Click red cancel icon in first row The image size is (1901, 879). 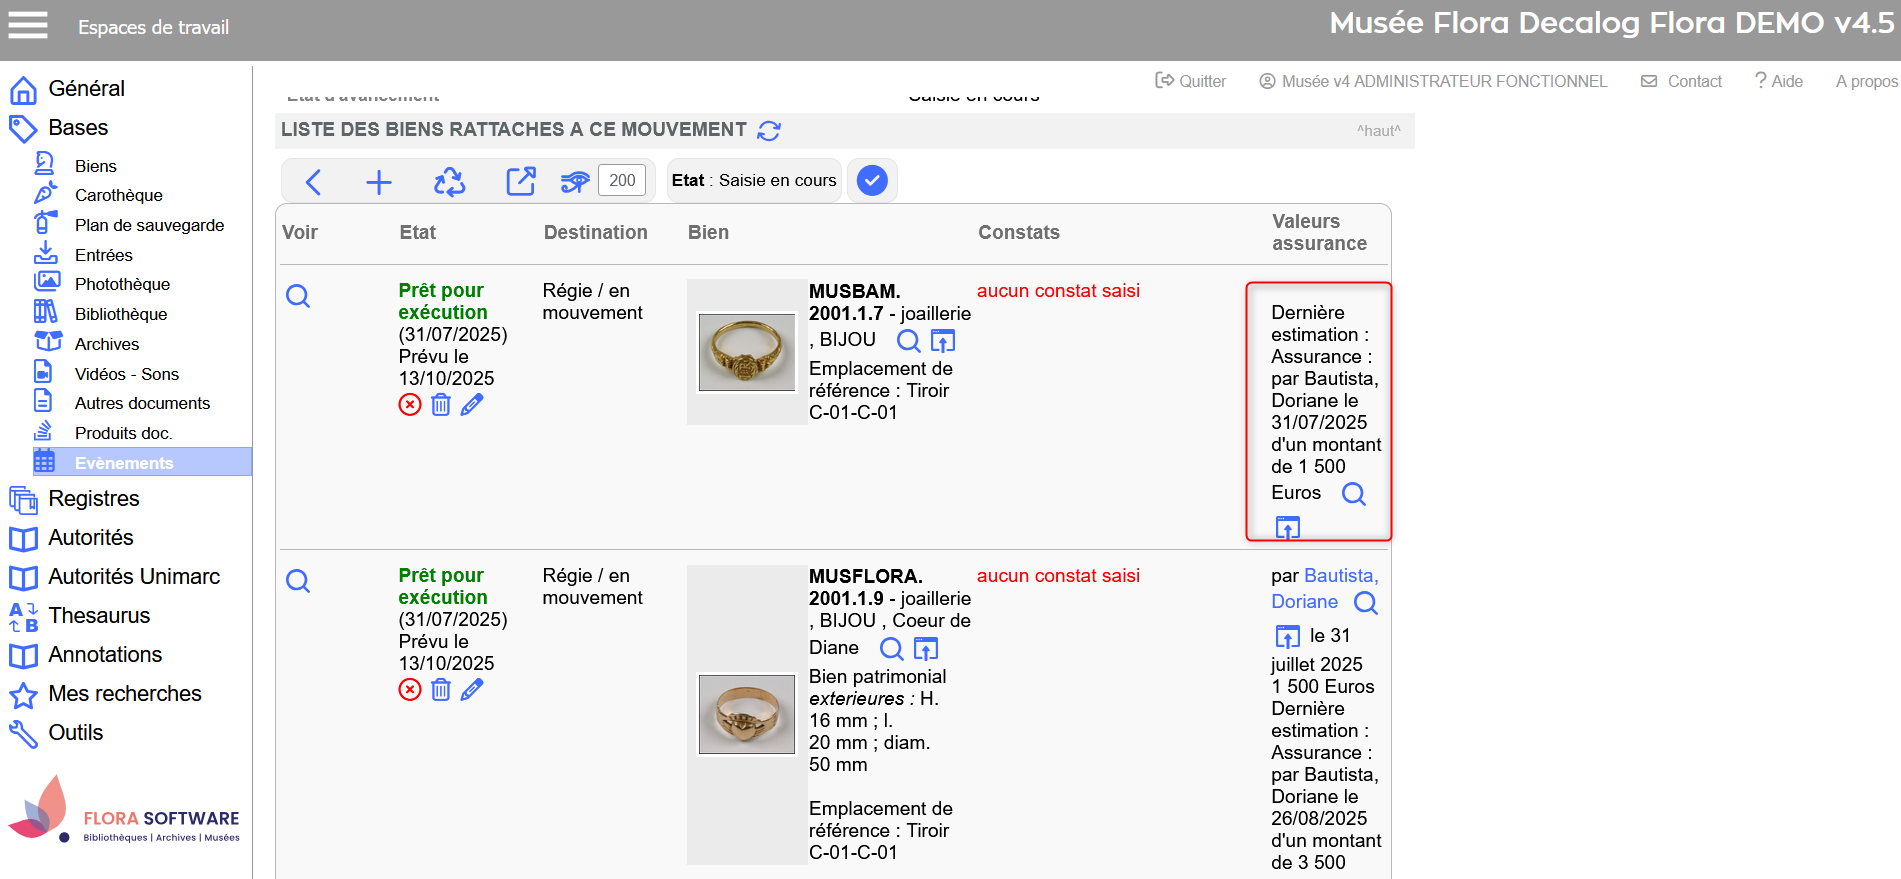click(410, 405)
